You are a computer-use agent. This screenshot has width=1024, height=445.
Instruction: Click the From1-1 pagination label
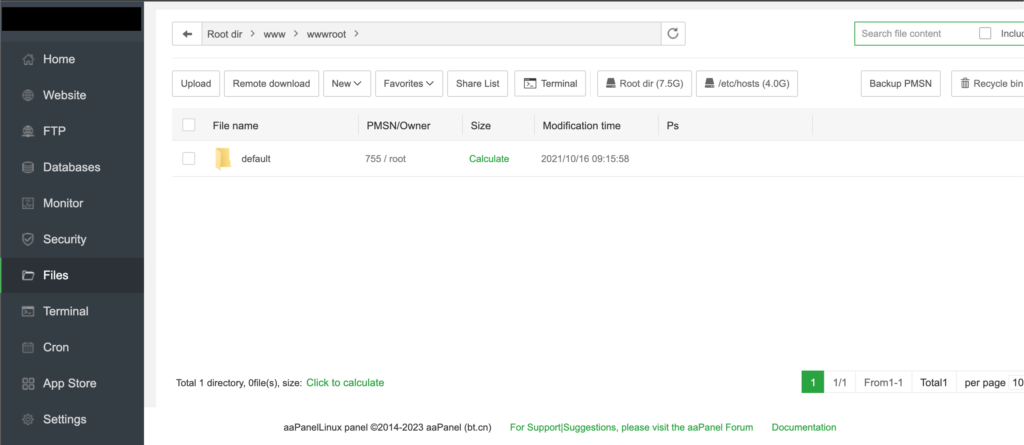click(x=884, y=383)
